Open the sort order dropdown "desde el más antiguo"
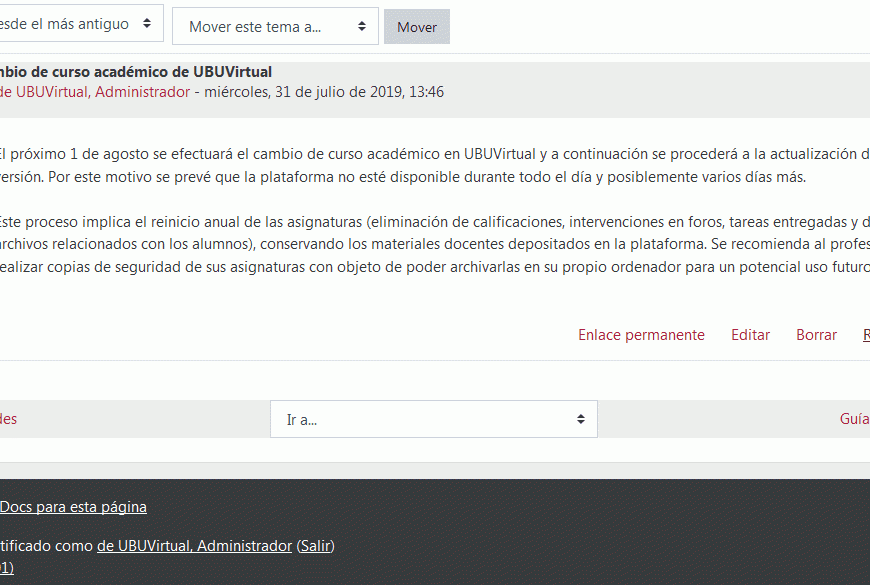Image resolution: width=870 pixels, height=585 pixels. (81, 23)
